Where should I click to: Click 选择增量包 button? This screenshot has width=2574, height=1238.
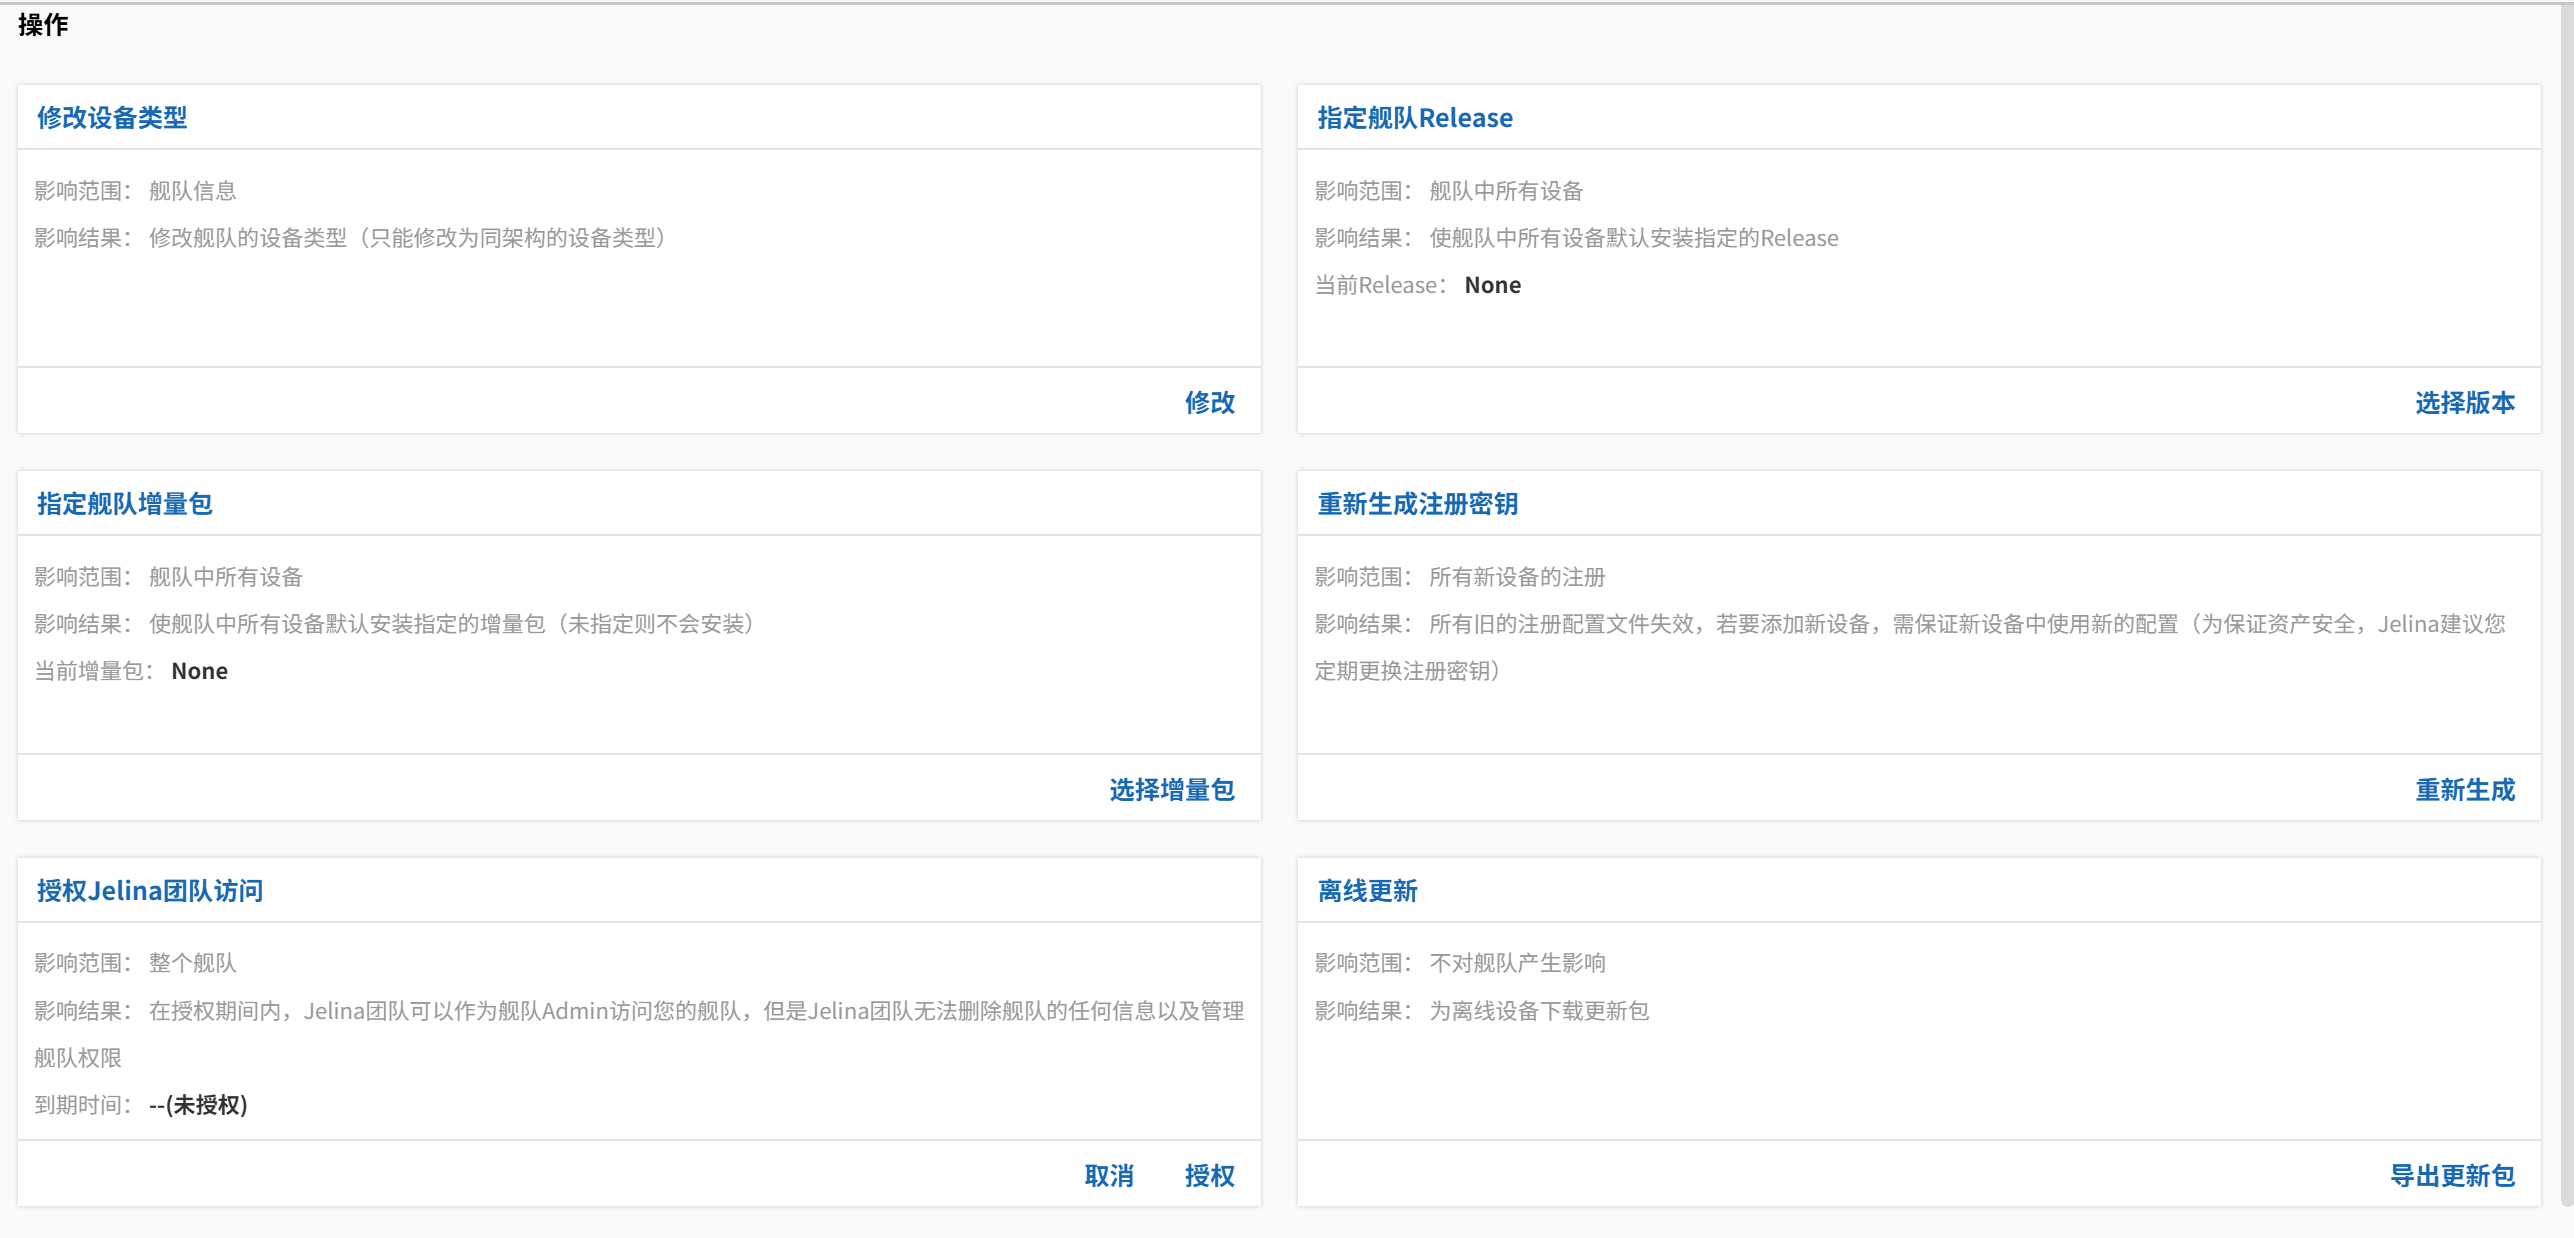click(x=1171, y=789)
